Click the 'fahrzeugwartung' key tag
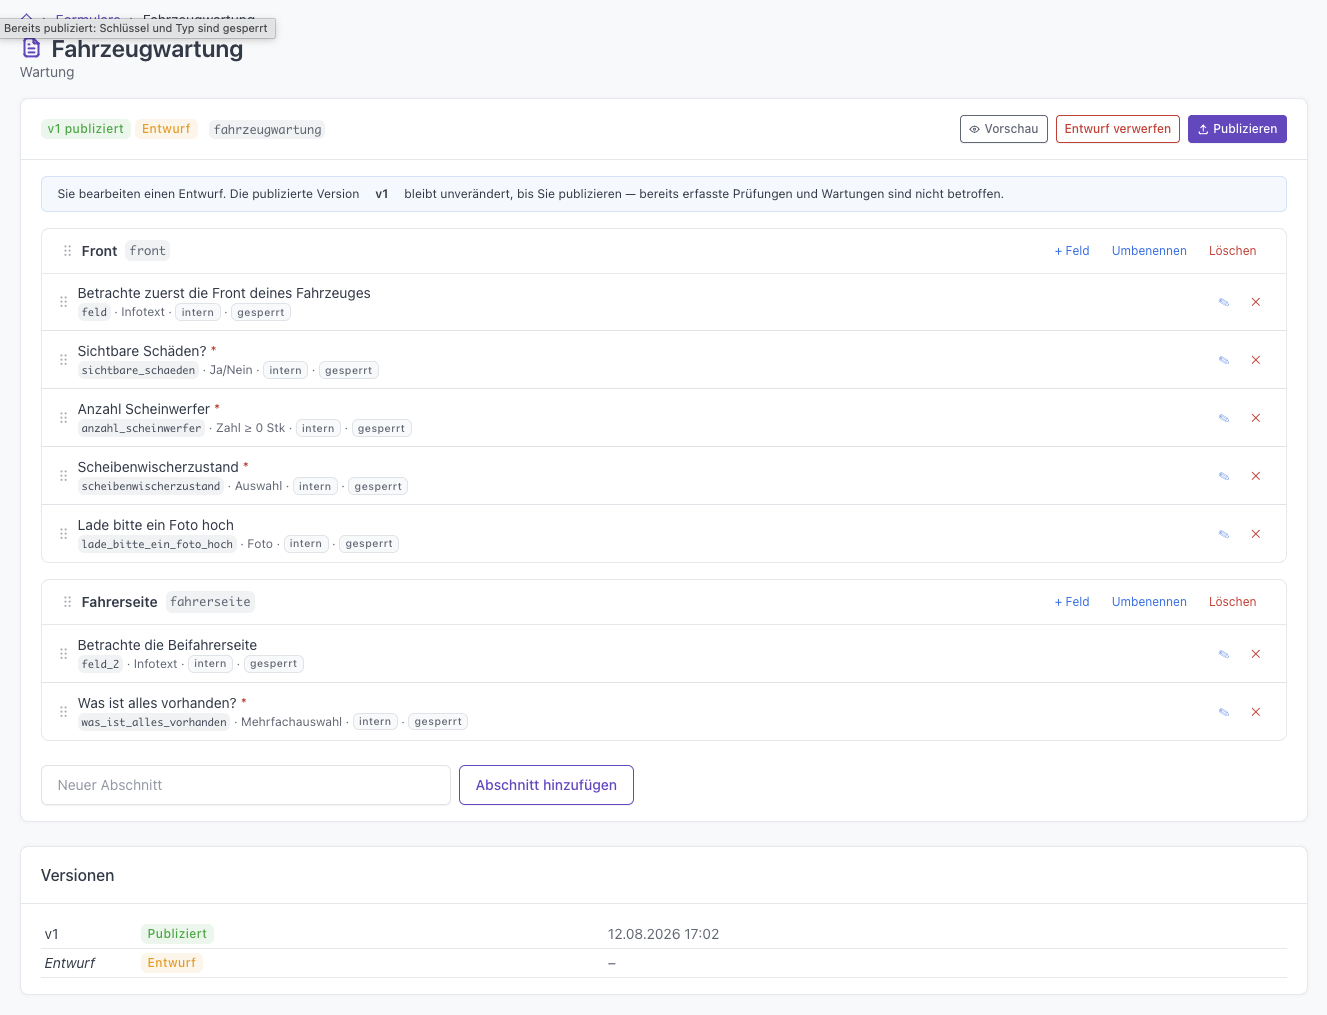 tap(267, 130)
